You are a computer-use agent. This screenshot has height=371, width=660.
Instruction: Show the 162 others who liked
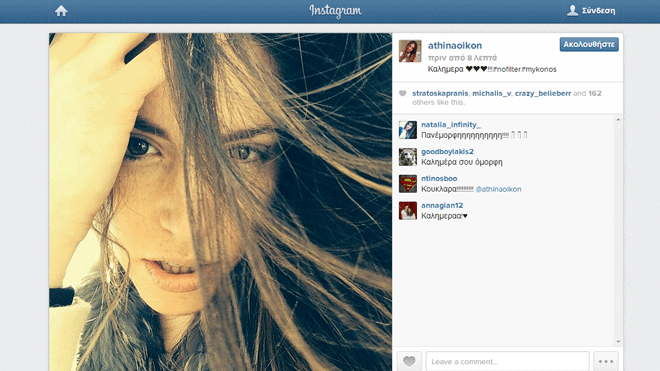click(x=594, y=93)
